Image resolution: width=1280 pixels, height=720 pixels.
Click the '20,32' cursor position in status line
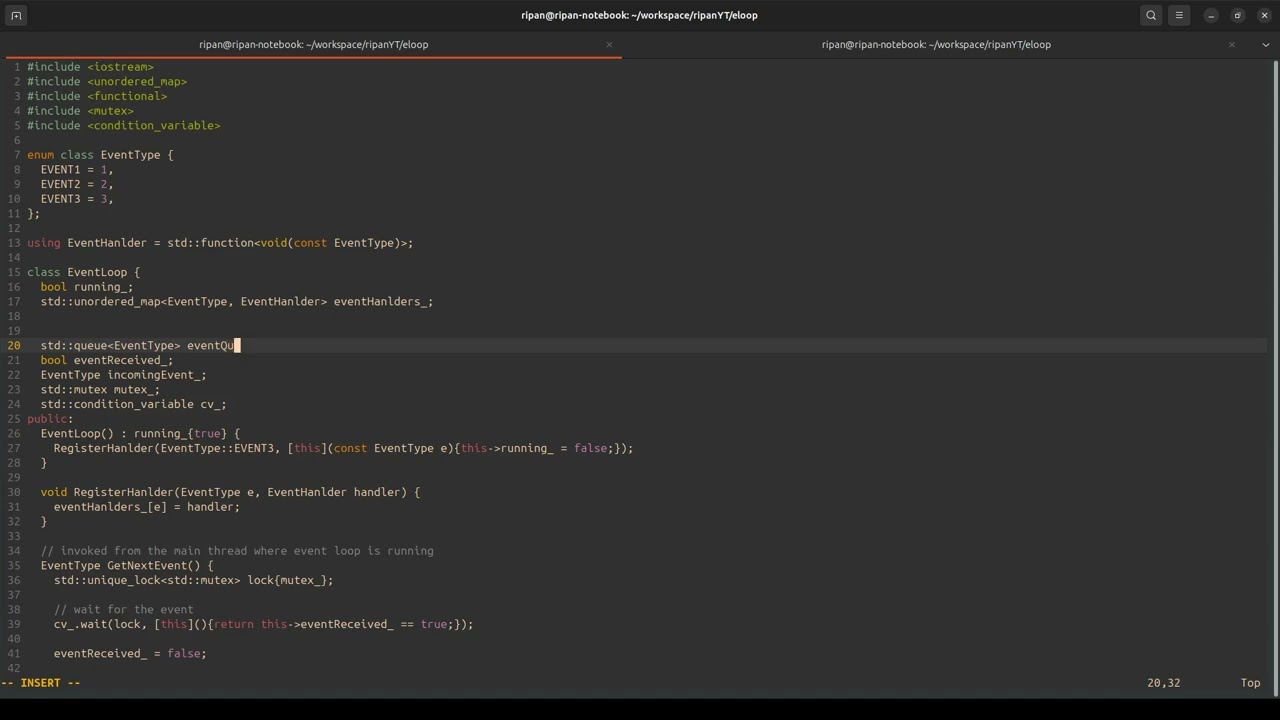pyautogui.click(x=1164, y=683)
